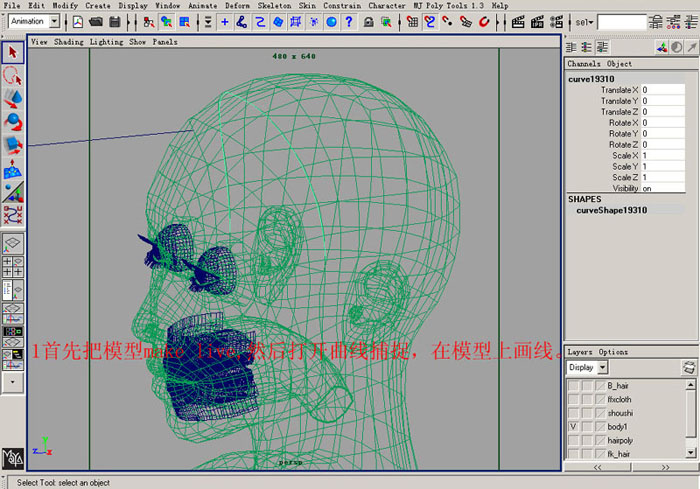Toggle visibility box for body1 layer
700x489 pixels.
click(573, 426)
